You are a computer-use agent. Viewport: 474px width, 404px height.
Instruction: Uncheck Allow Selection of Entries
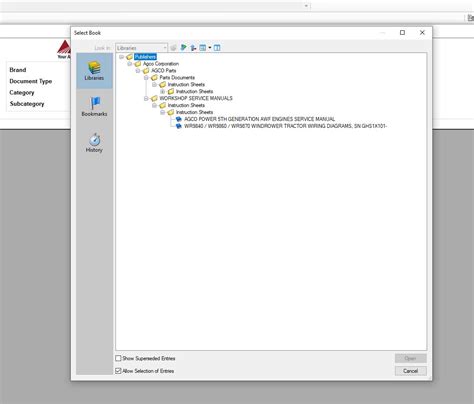tap(118, 371)
